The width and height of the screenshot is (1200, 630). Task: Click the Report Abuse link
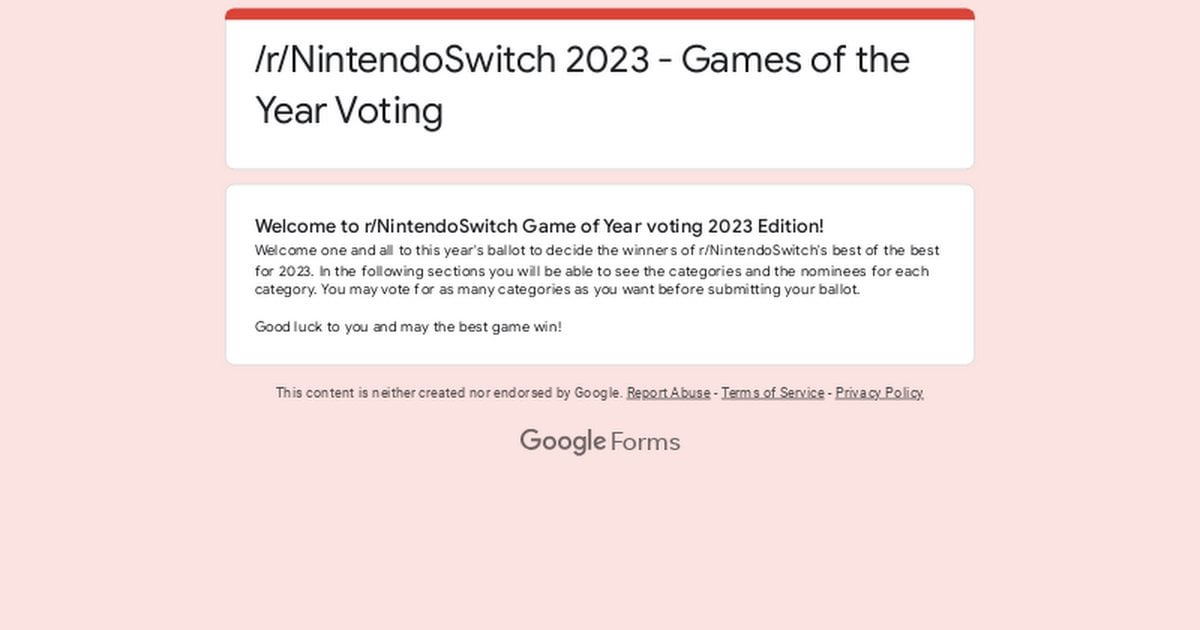668,393
